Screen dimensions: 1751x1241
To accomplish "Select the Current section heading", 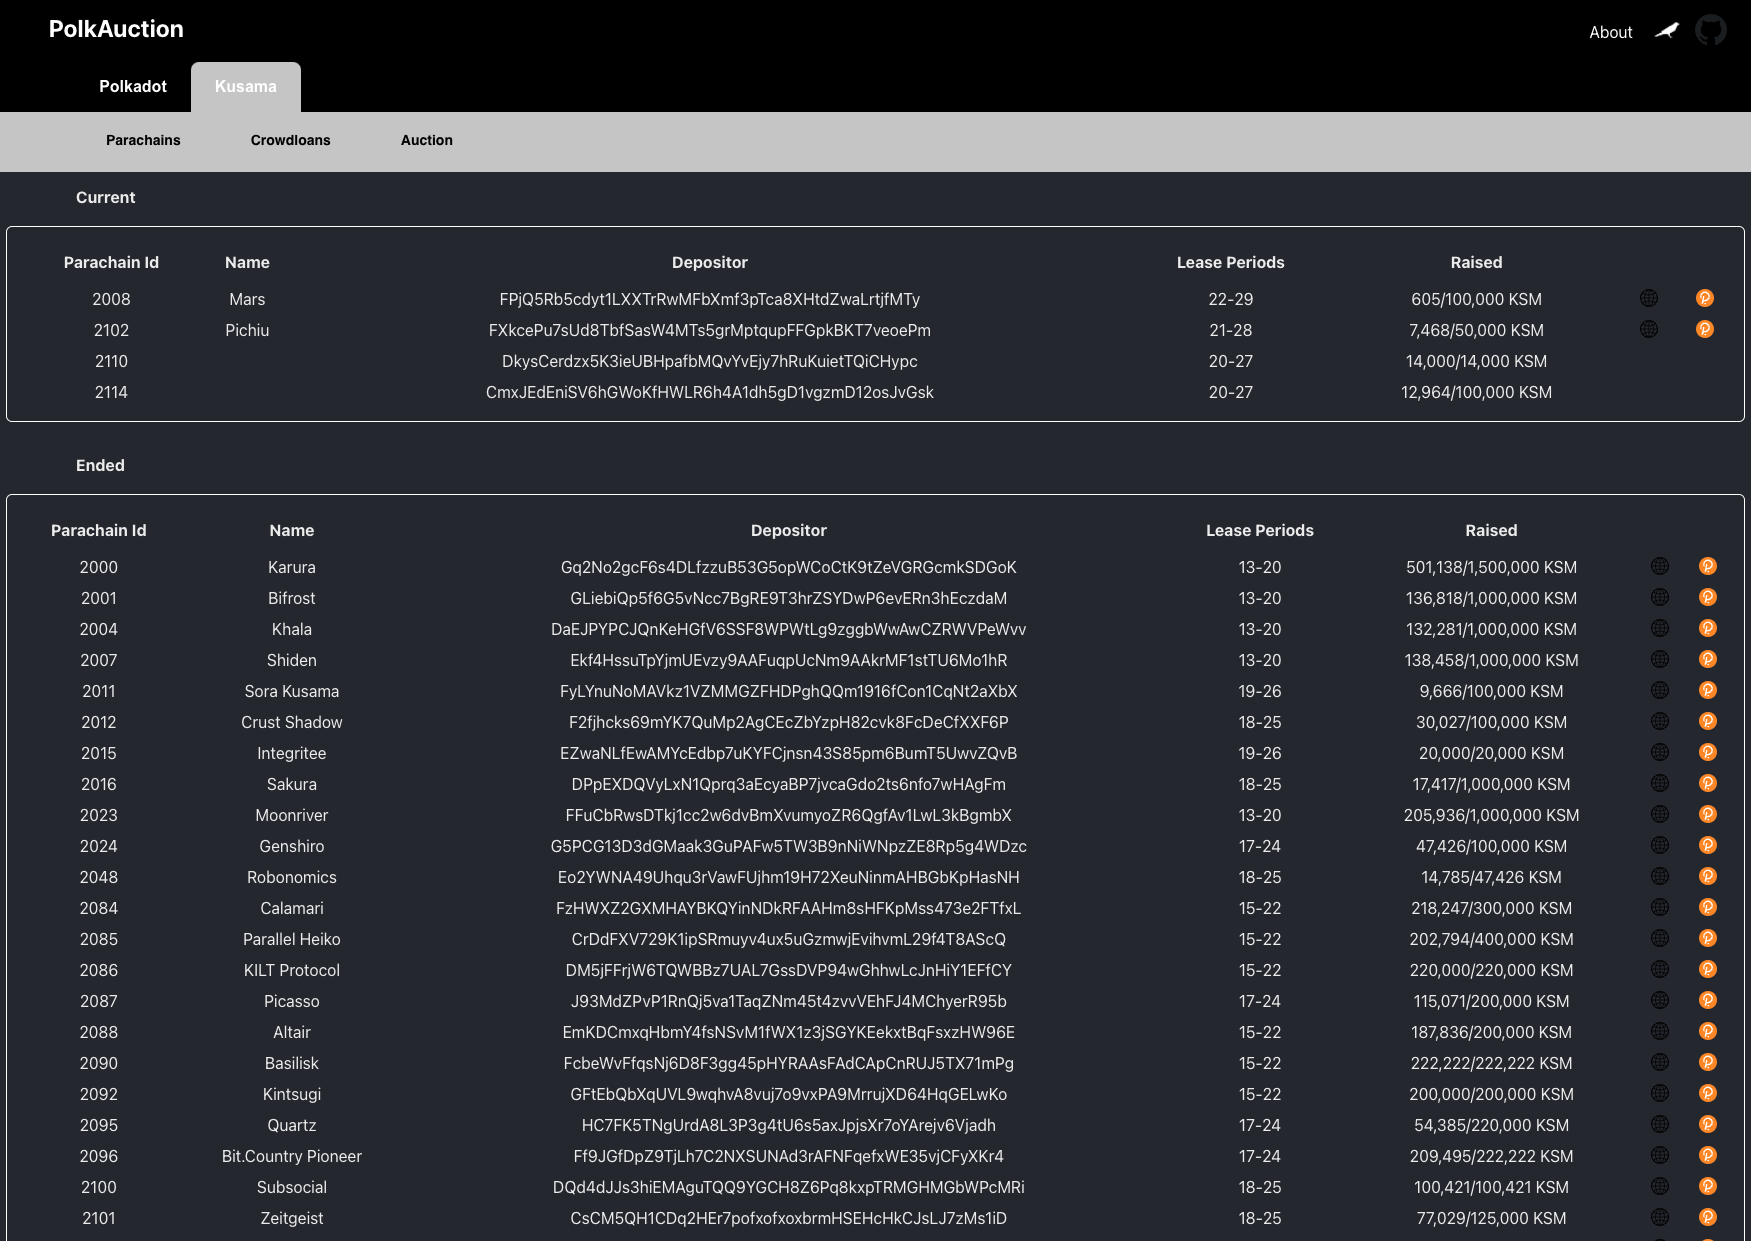I will [105, 197].
